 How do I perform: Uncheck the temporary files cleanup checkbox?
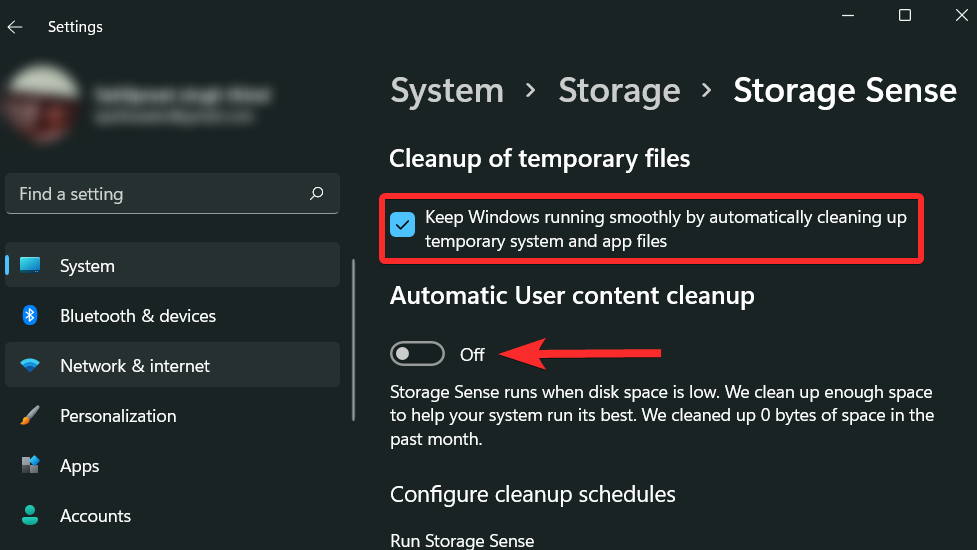[x=402, y=224]
